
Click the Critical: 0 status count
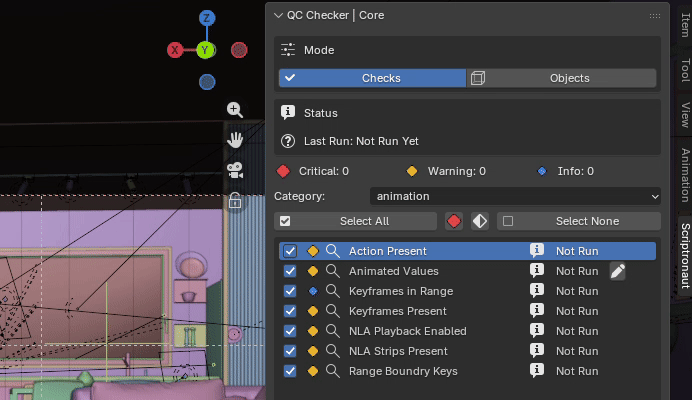[x=323, y=171]
